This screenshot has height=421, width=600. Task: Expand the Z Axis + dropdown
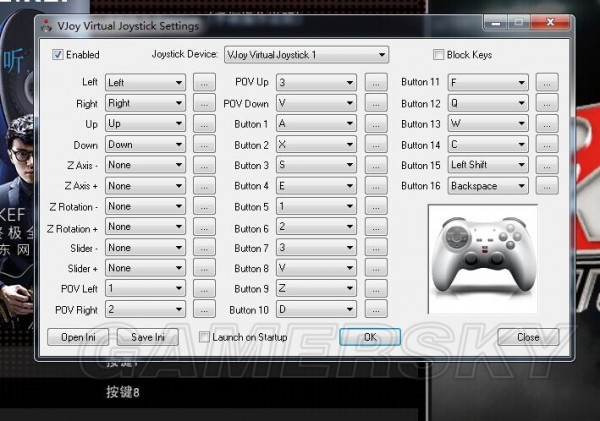tap(145, 186)
